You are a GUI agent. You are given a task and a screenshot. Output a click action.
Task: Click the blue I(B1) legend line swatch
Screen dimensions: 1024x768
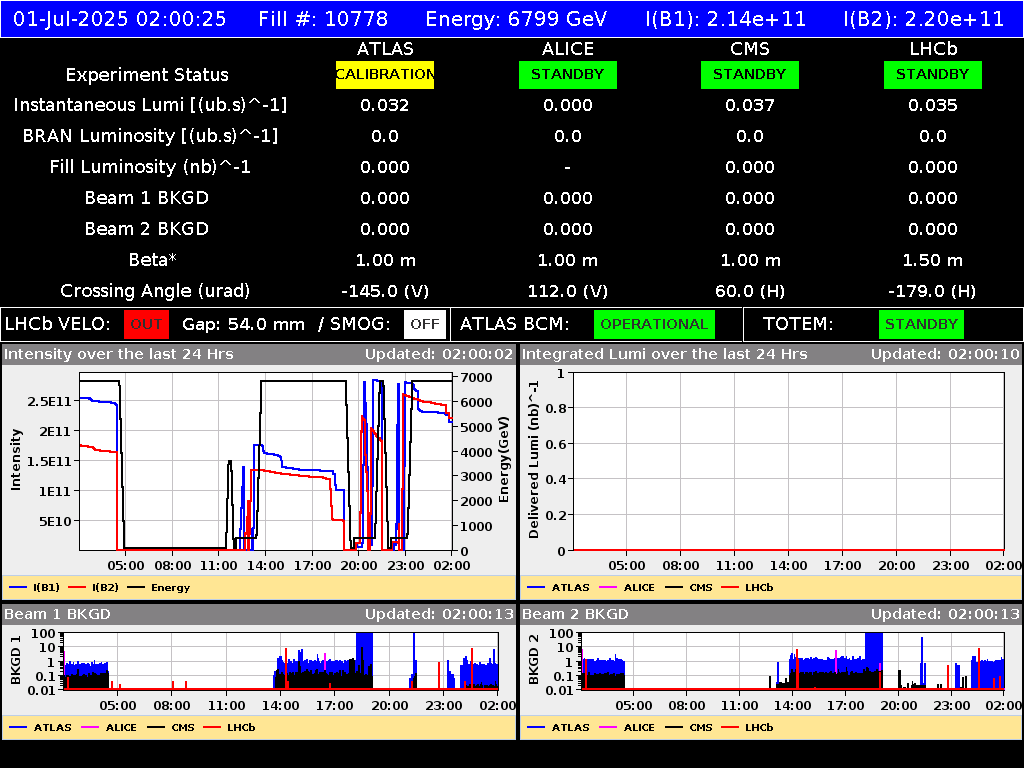pyautogui.click(x=18, y=588)
